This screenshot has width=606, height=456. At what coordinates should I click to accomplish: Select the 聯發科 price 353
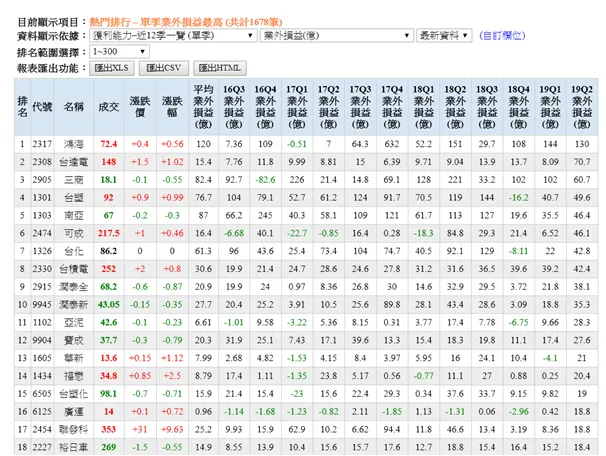pos(109,429)
